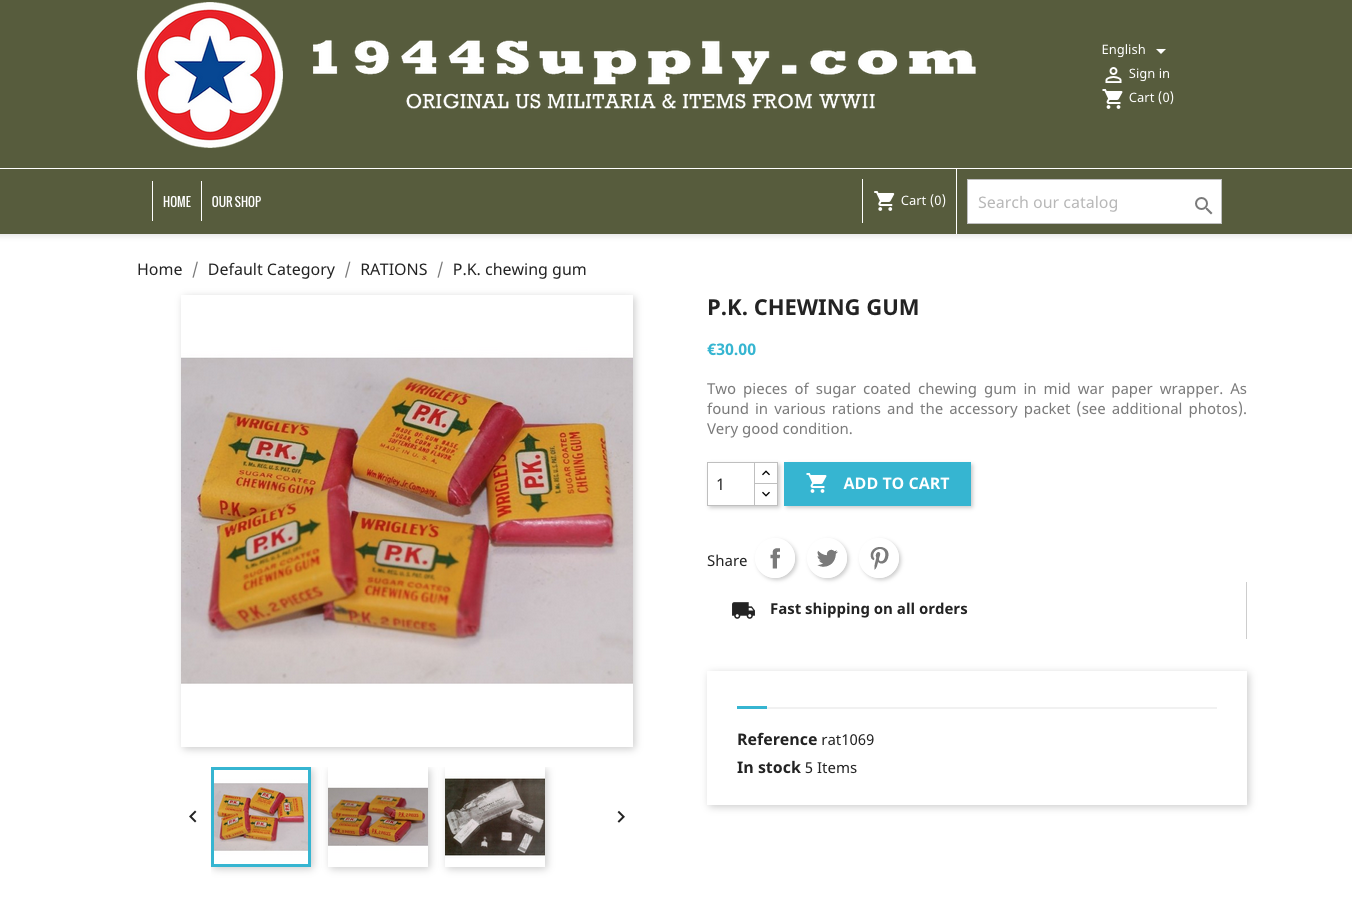Open the OUR SHOP menu item
This screenshot has width=1352, height=922.
coord(236,201)
